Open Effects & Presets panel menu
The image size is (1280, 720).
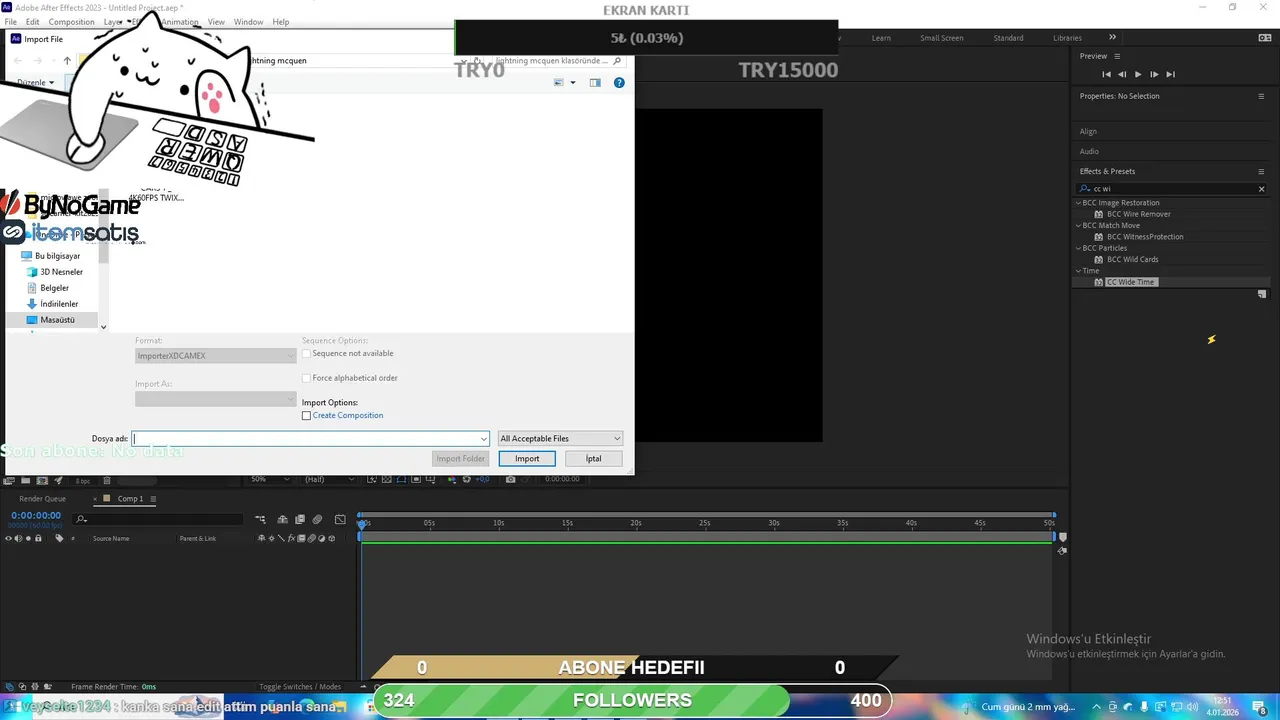pos(1261,171)
